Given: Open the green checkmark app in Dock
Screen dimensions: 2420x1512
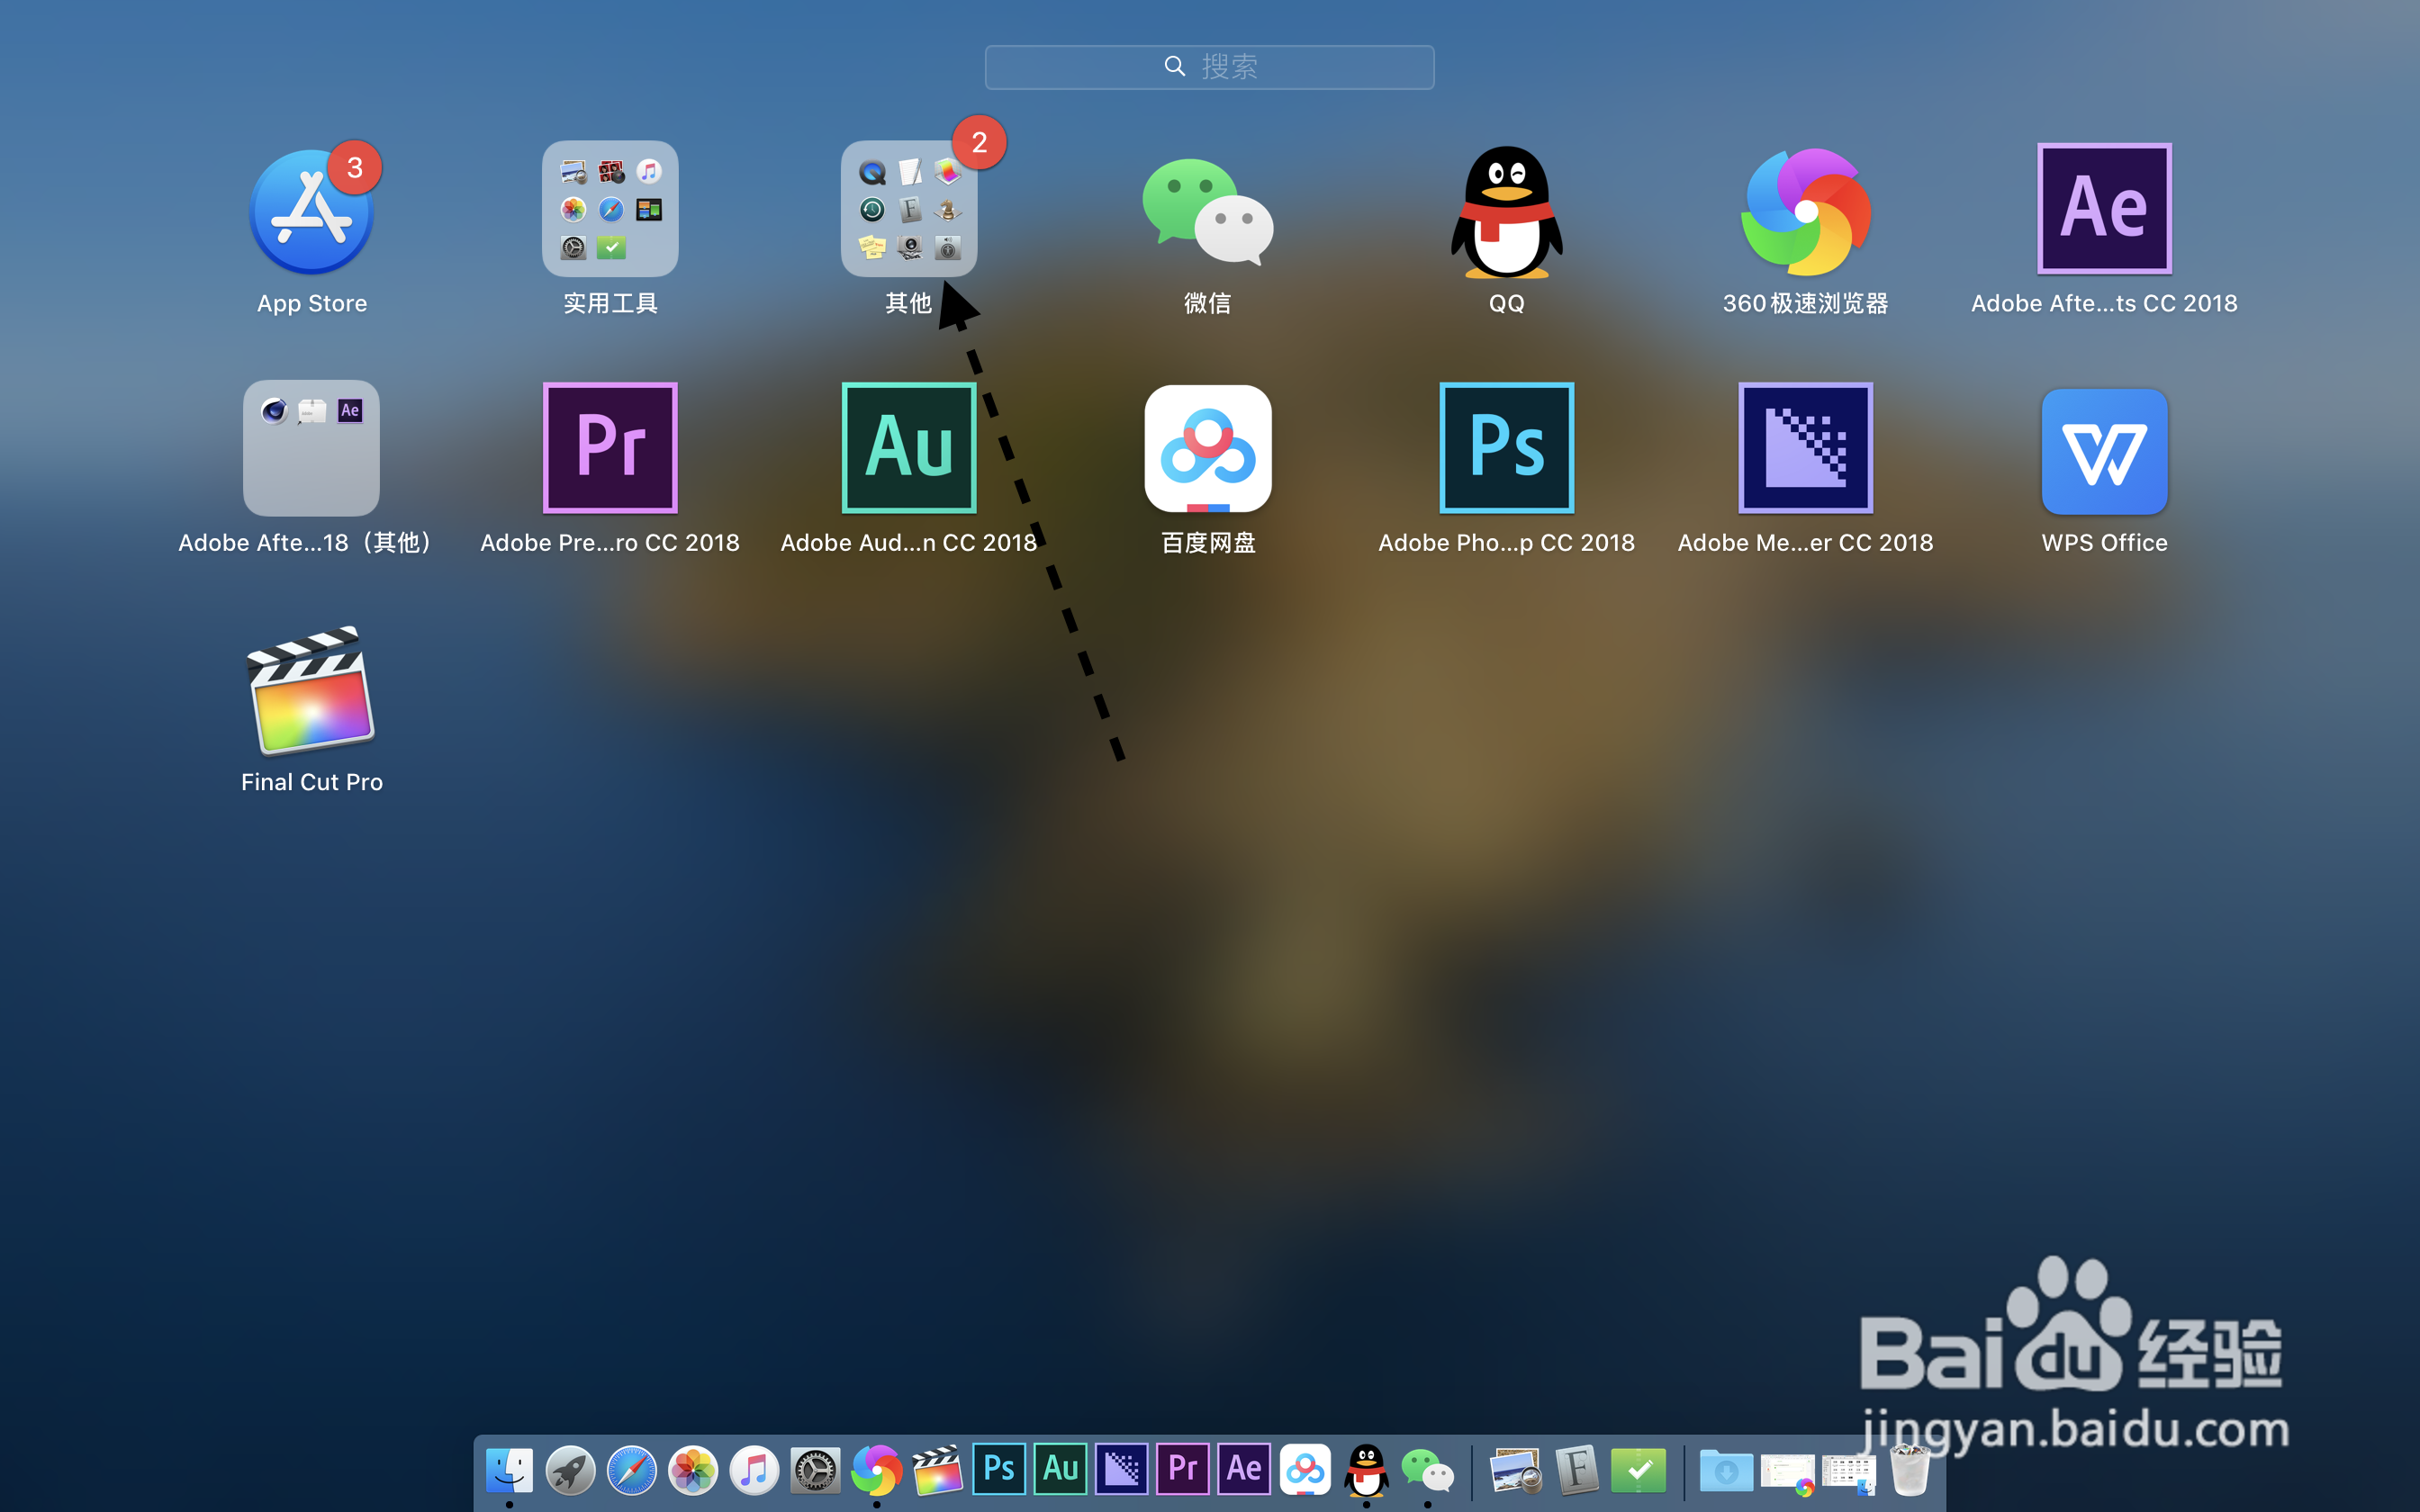Looking at the screenshot, I should (x=1638, y=1470).
